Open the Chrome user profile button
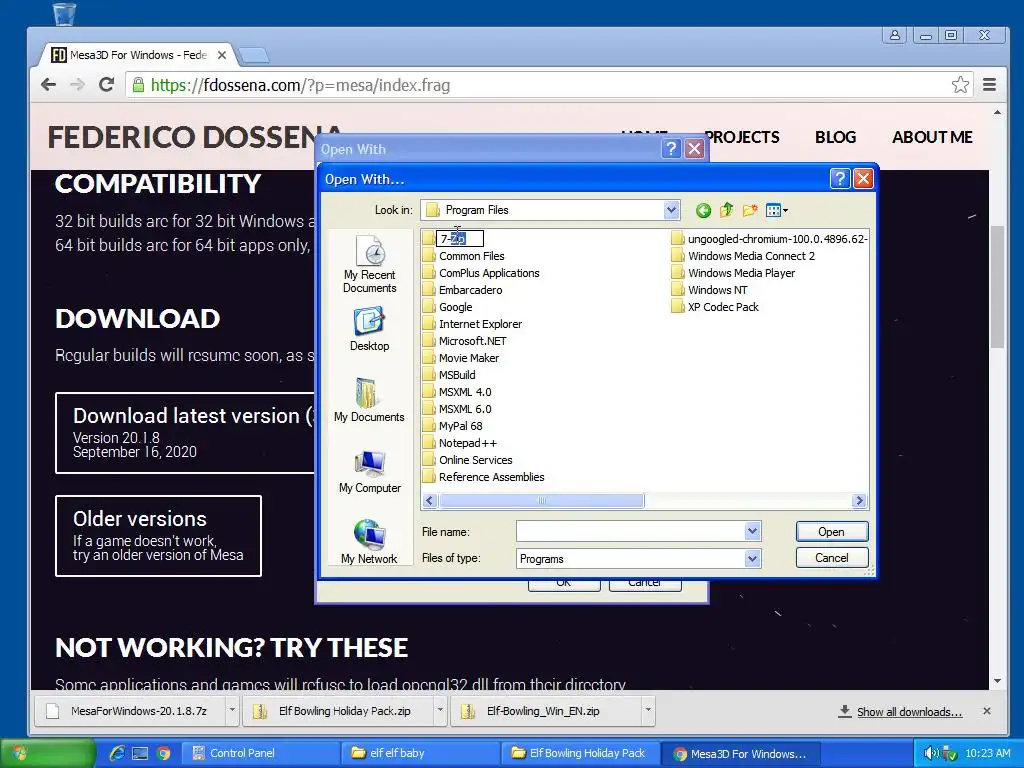 pyautogui.click(x=895, y=35)
